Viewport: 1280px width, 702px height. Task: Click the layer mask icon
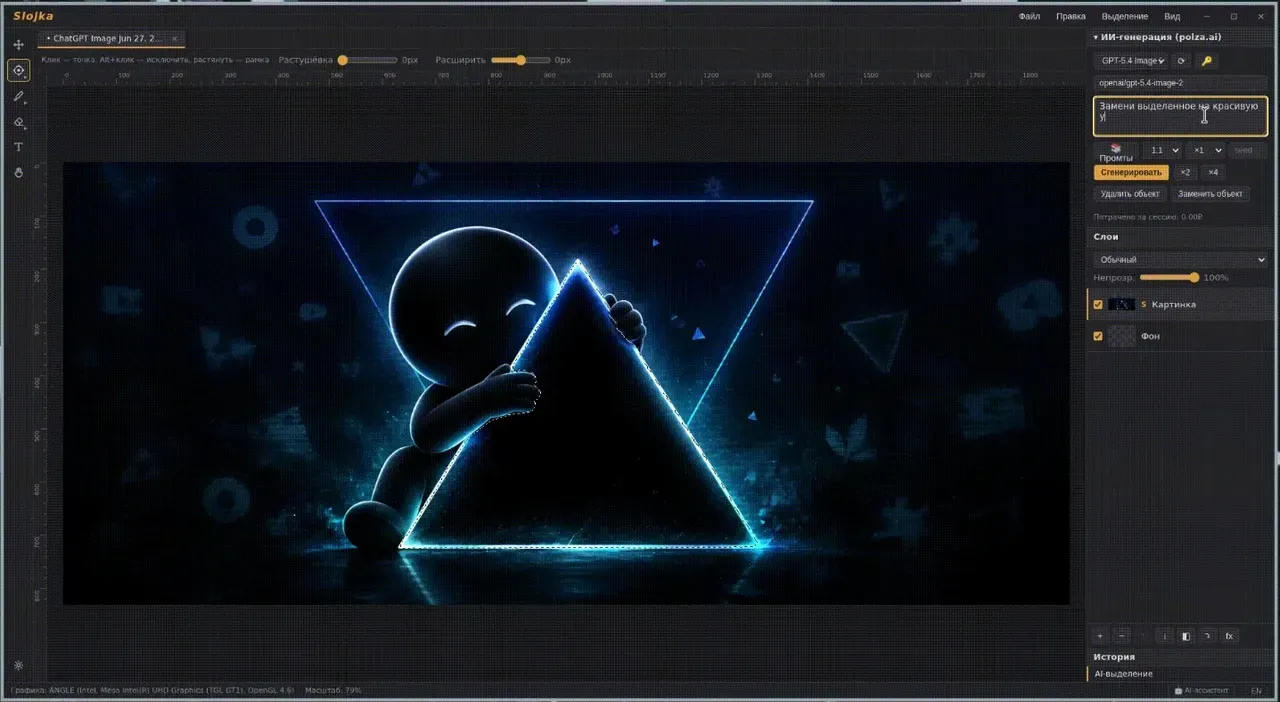tap(1186, 635)
